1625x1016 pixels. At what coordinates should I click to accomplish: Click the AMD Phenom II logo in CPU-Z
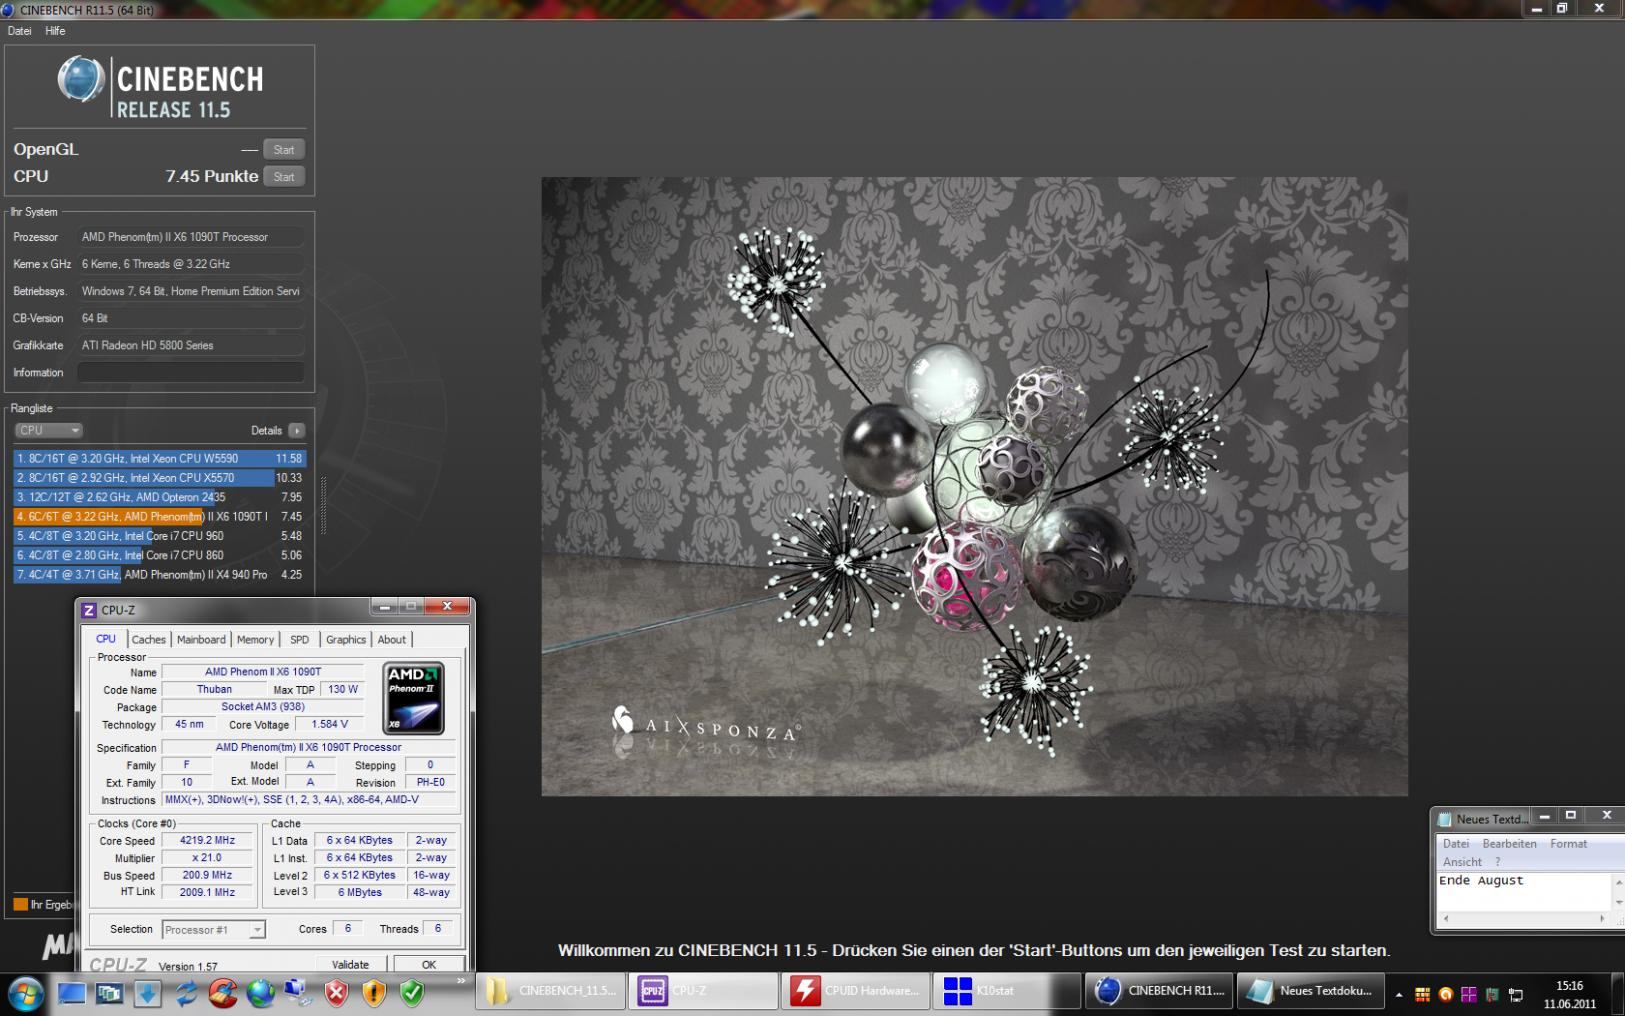point(413,698)
